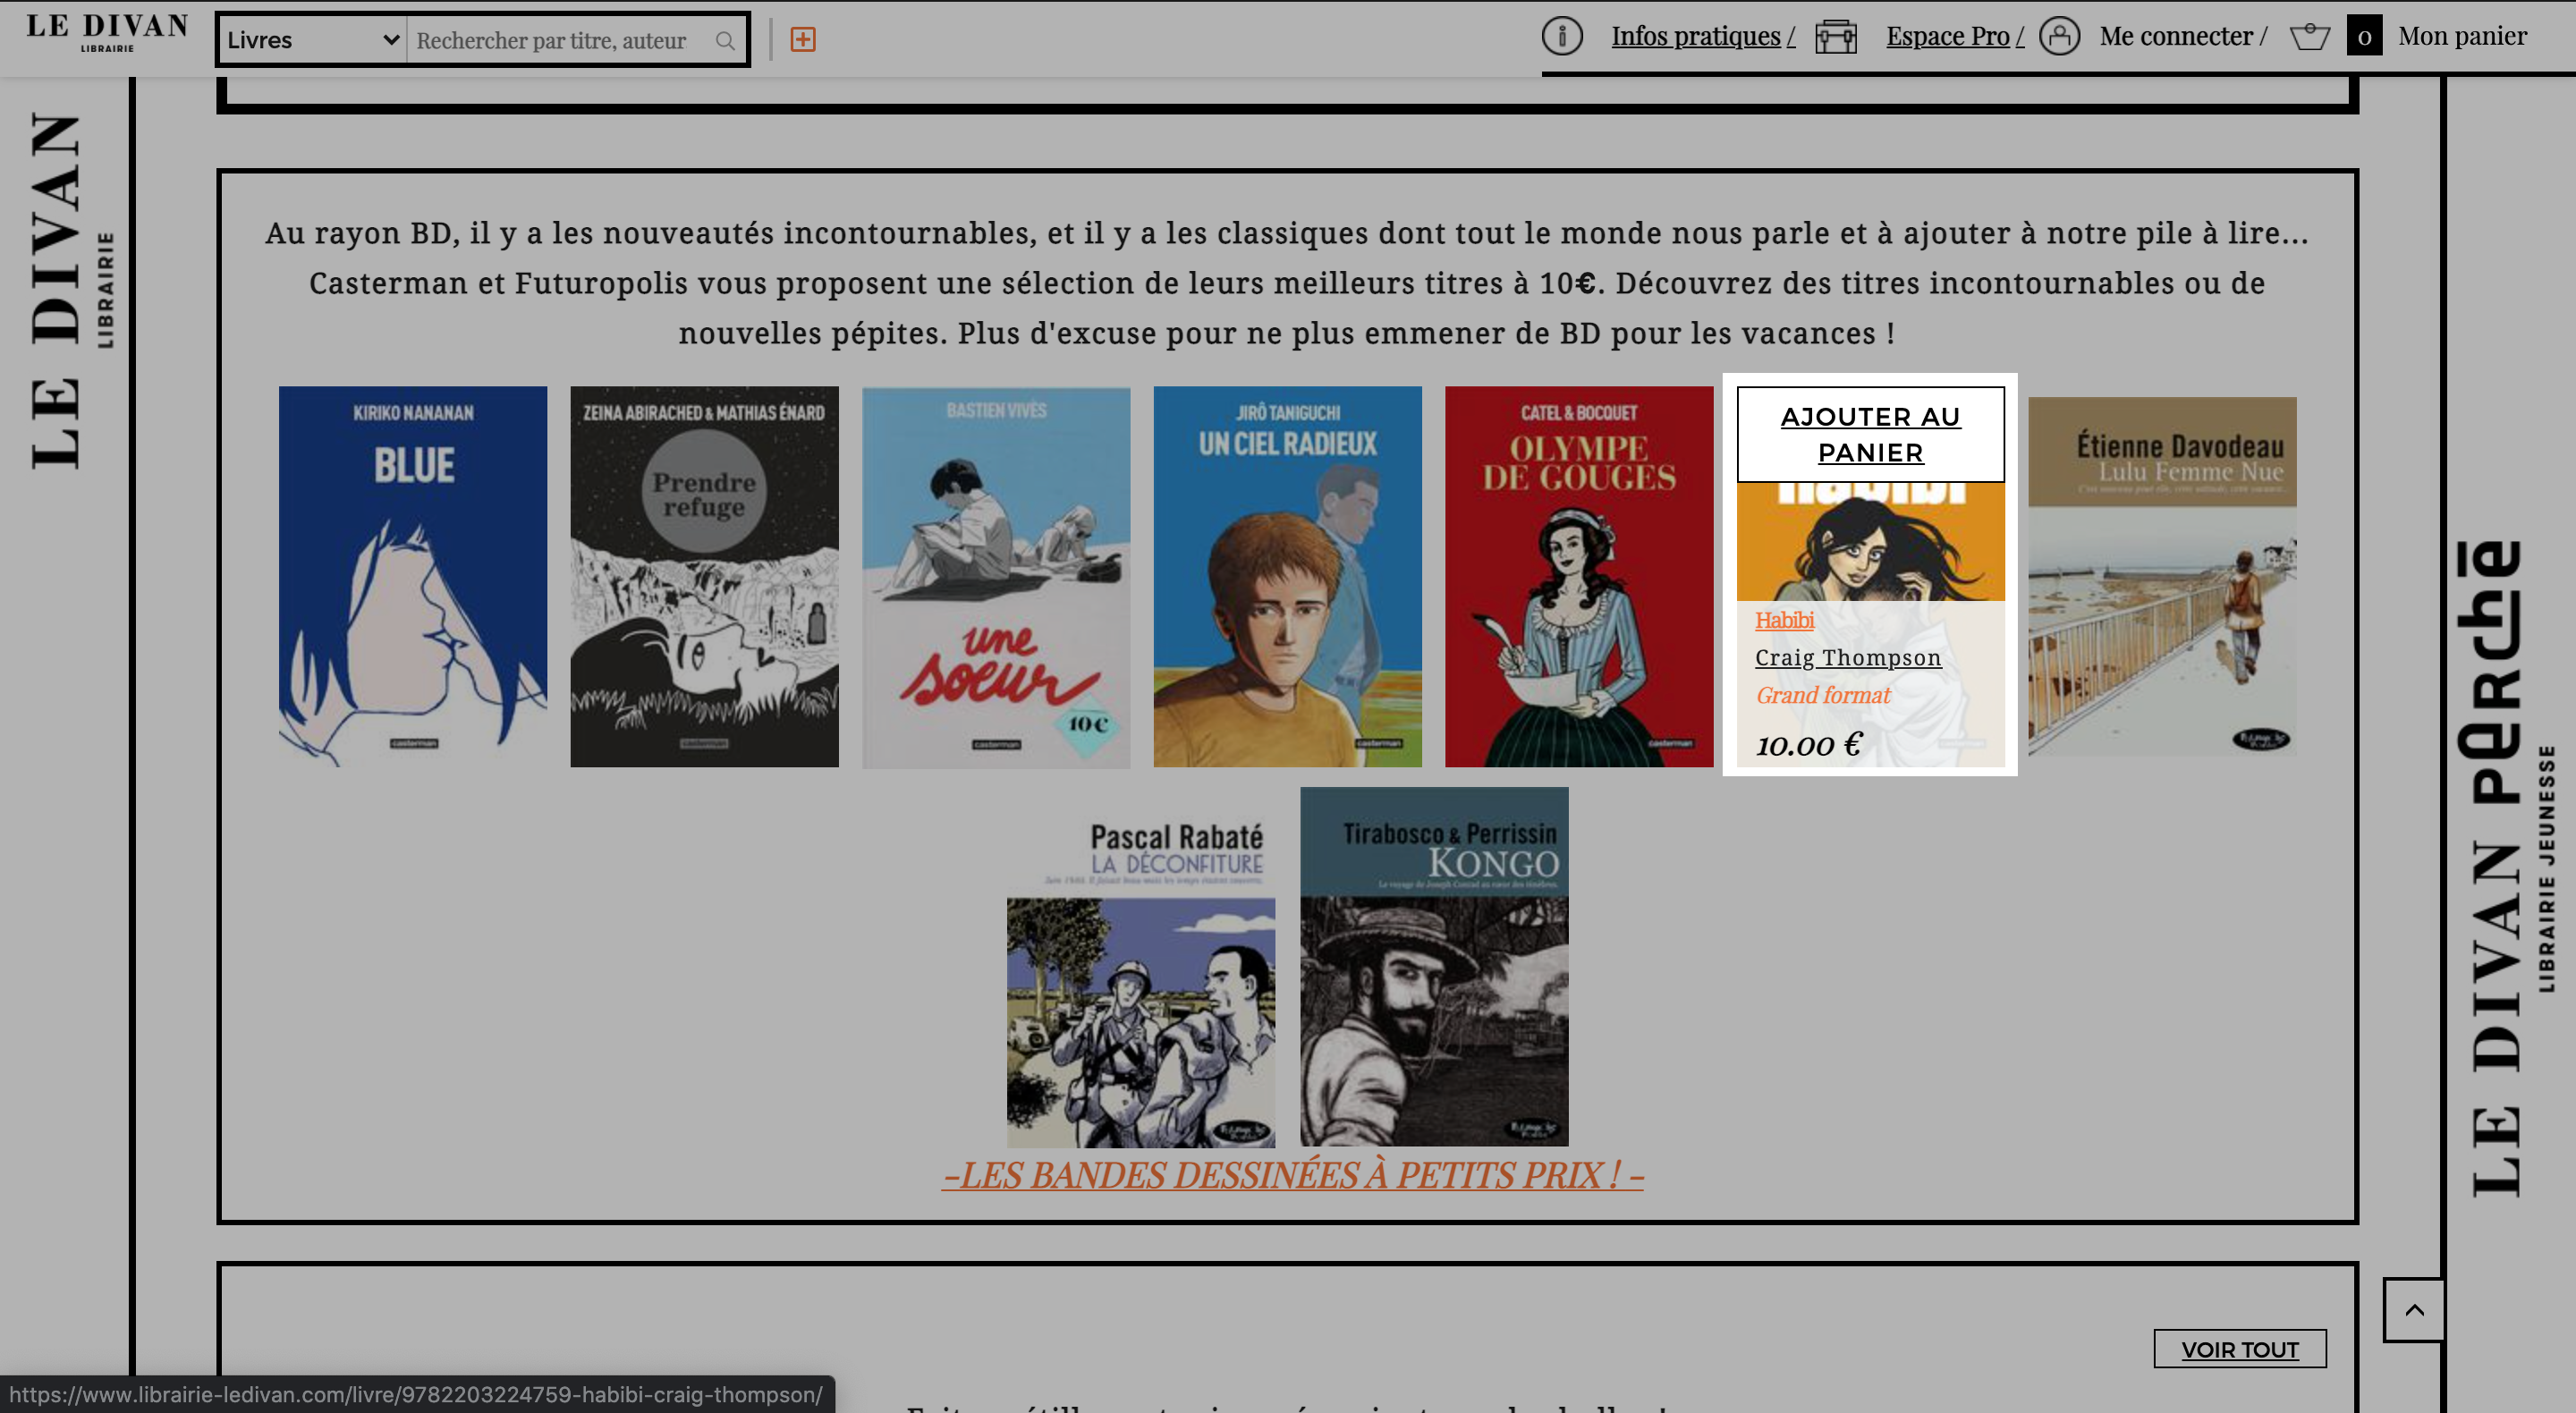Open the Habibi title link
Screen dimensions: 2576x1413
(1784, 620)
